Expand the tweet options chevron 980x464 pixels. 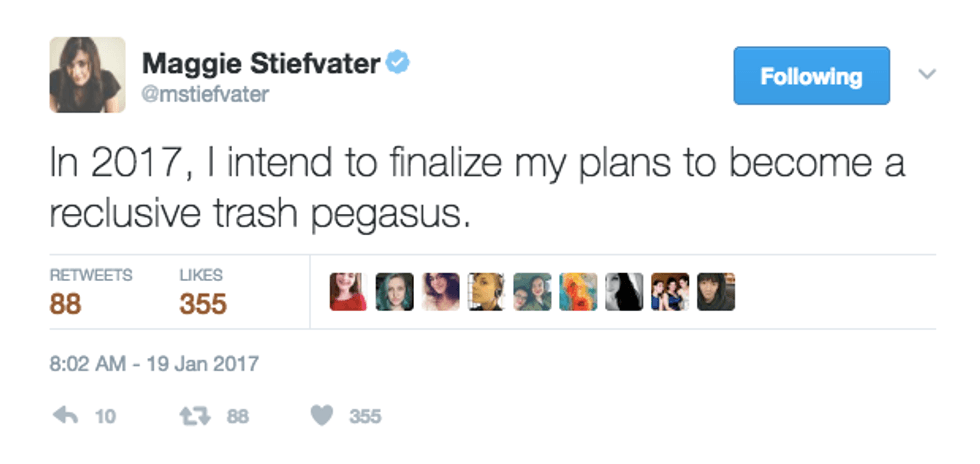click(x=927, y=75)
